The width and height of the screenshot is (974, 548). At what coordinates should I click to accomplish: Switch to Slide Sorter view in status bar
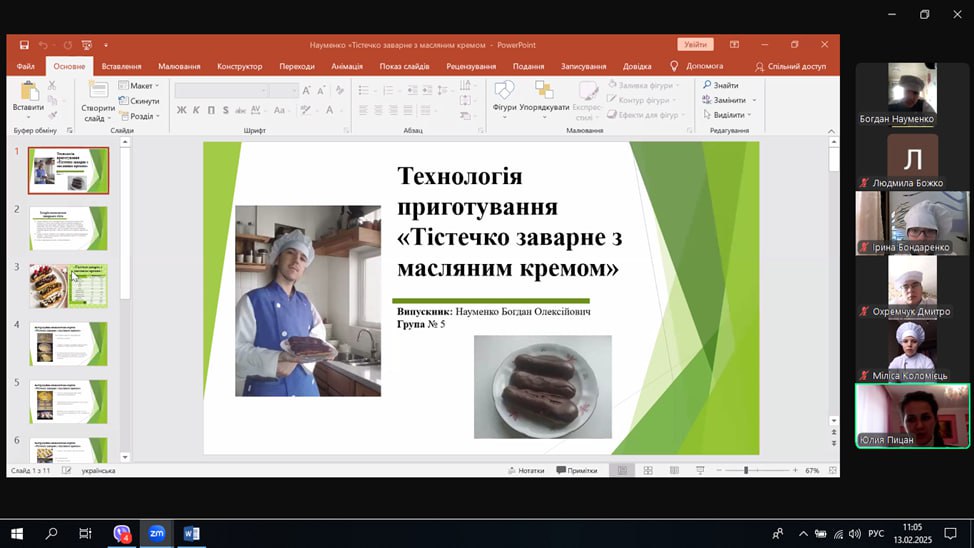click(x=648, y=470)
